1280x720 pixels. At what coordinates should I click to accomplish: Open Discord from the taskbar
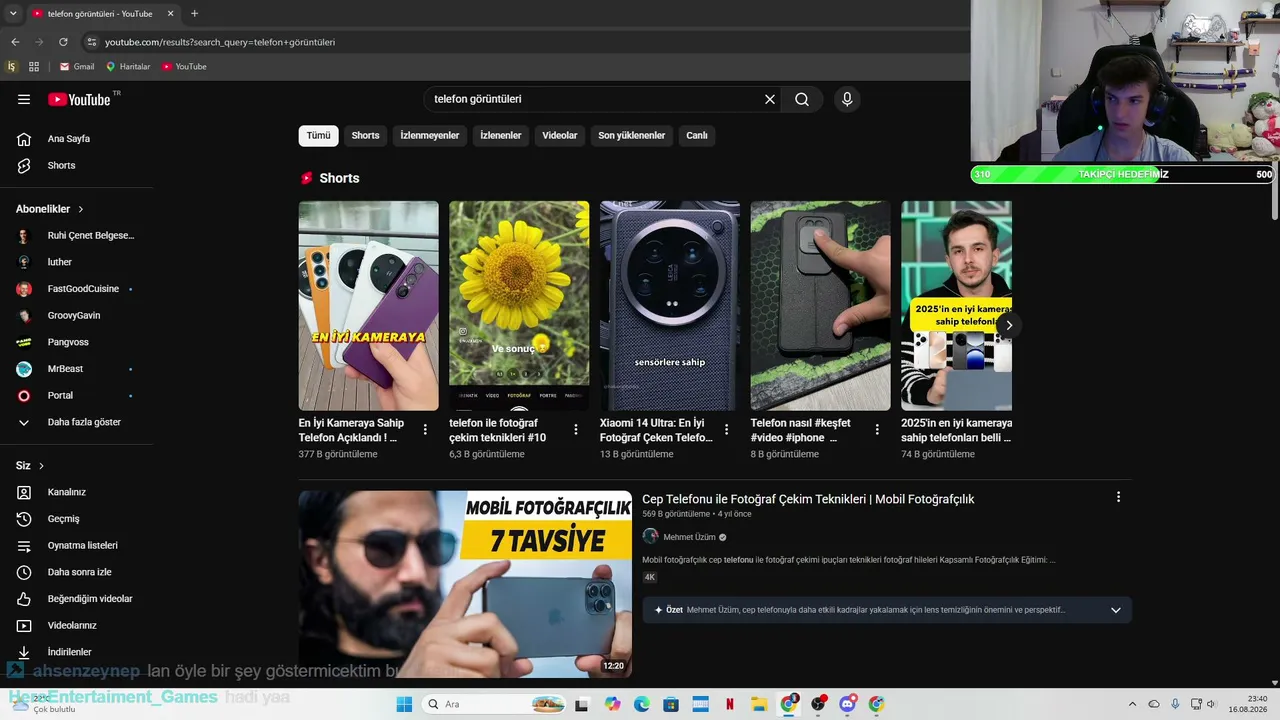(847, 704)
